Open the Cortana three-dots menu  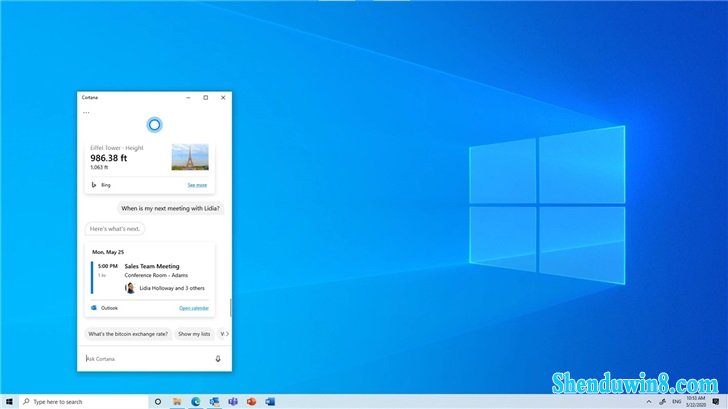[x=86, y=112]
